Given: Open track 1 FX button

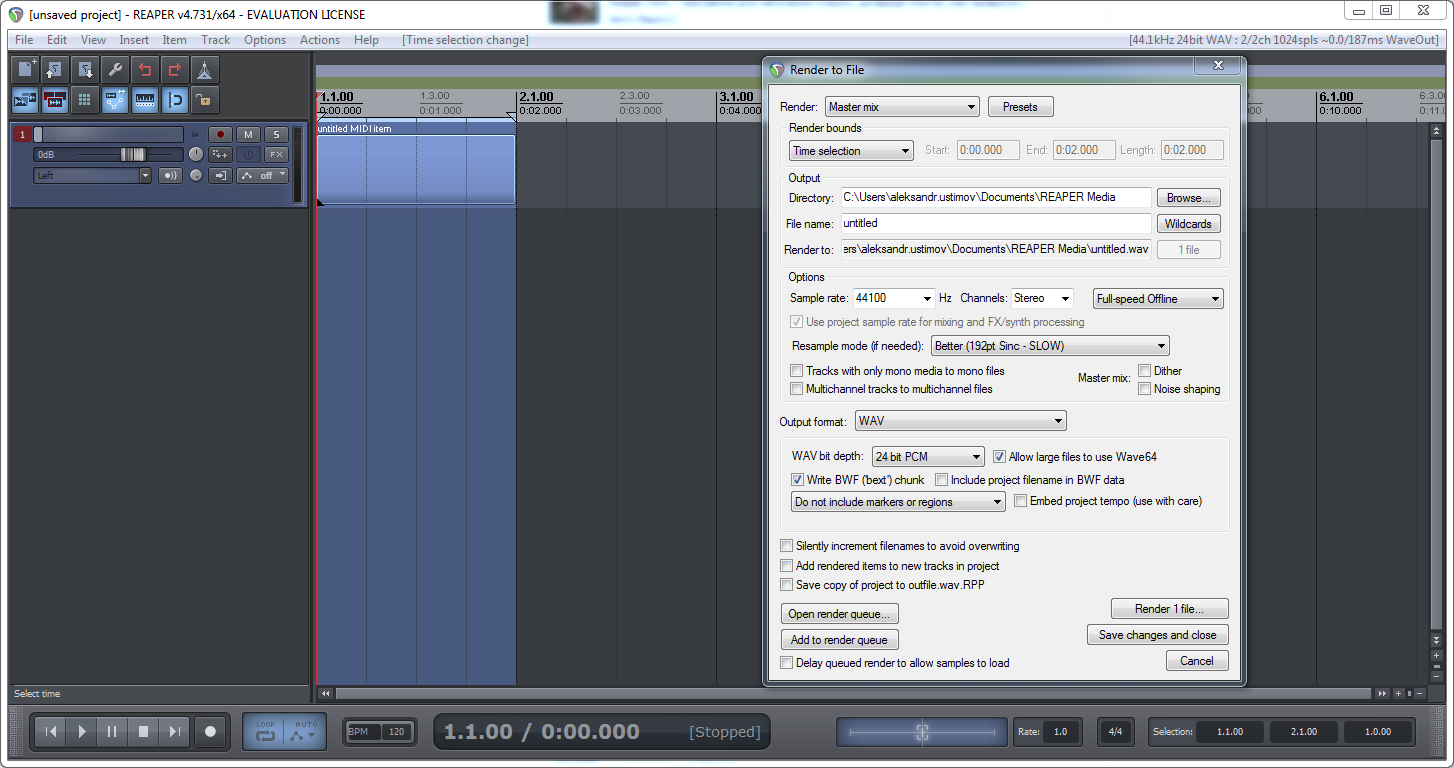Looking at the screenshot, I should point(276,155).
